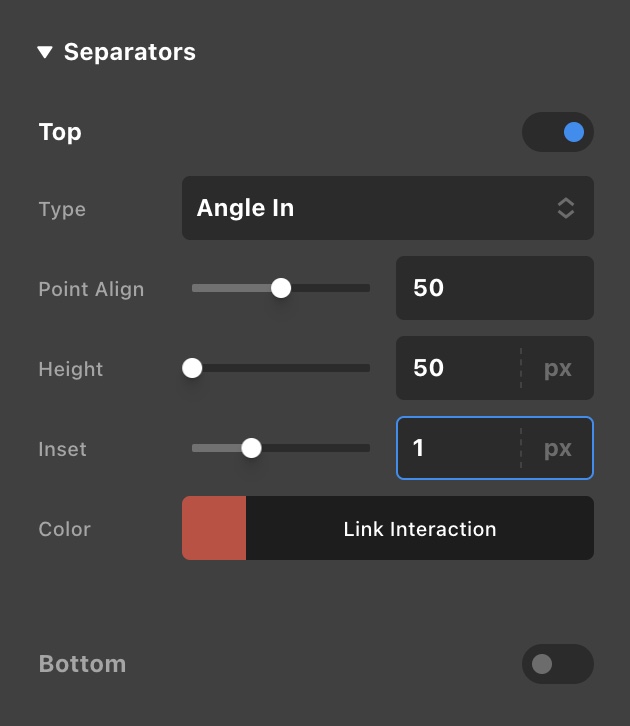Click the Separators section title

tap(130, 52)
